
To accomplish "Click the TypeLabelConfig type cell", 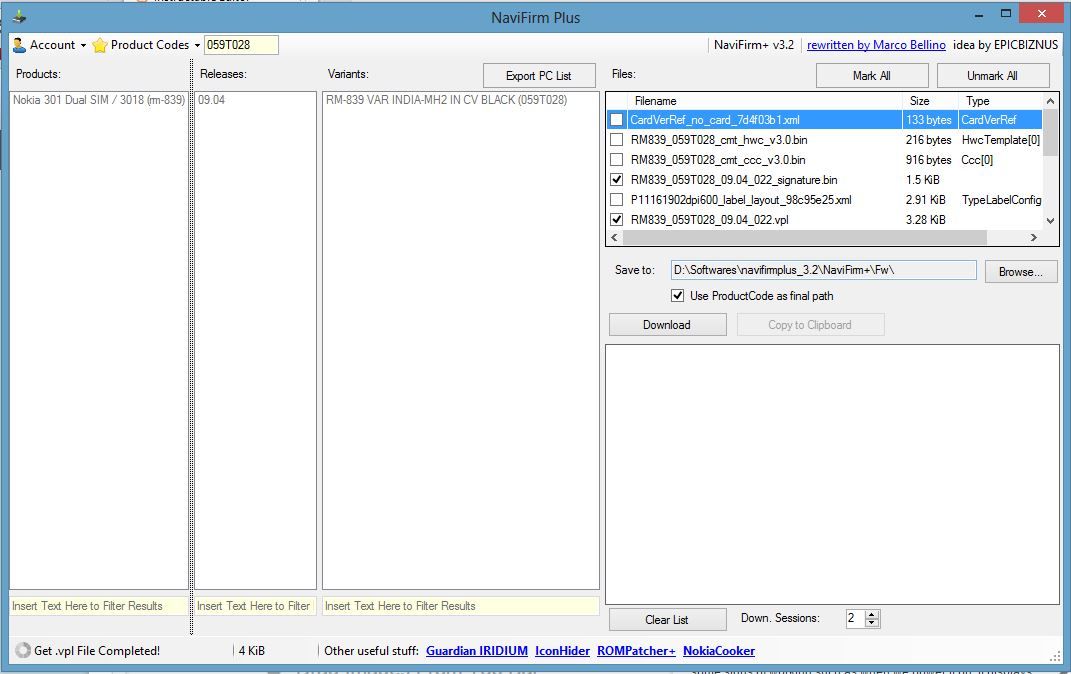I will [1001, 199].
